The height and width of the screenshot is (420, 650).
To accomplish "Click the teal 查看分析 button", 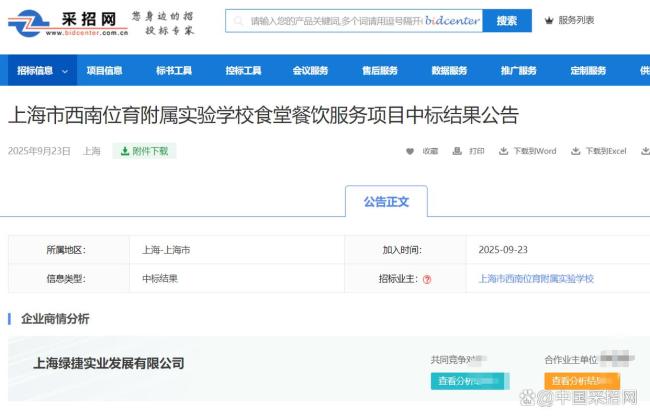I will coord(469,381).
